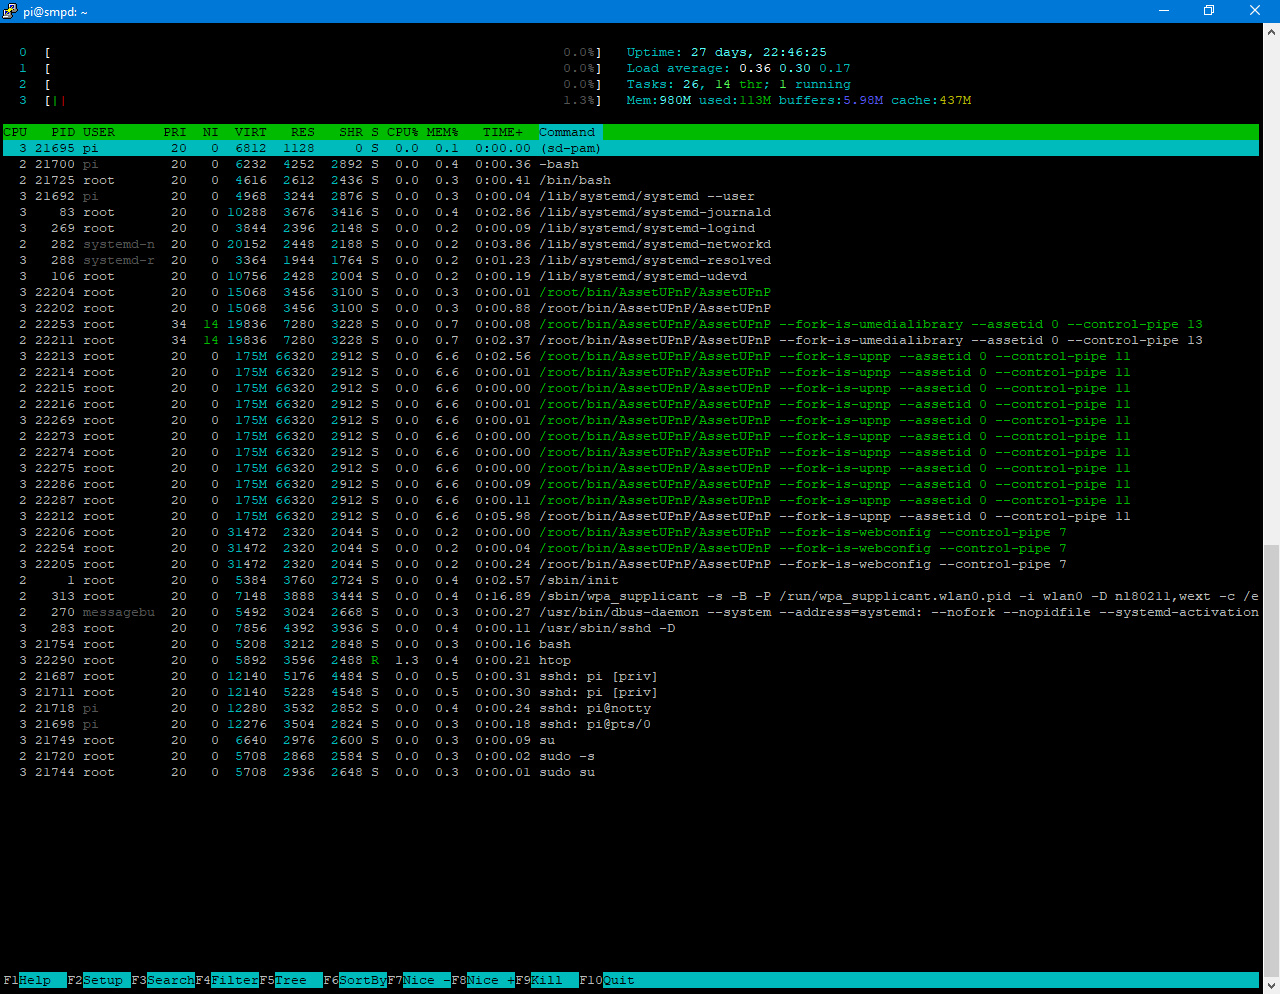This screenshot has width=1280, height=994.
Task: Sort by the USER column header
Action: tap(99, 132)
